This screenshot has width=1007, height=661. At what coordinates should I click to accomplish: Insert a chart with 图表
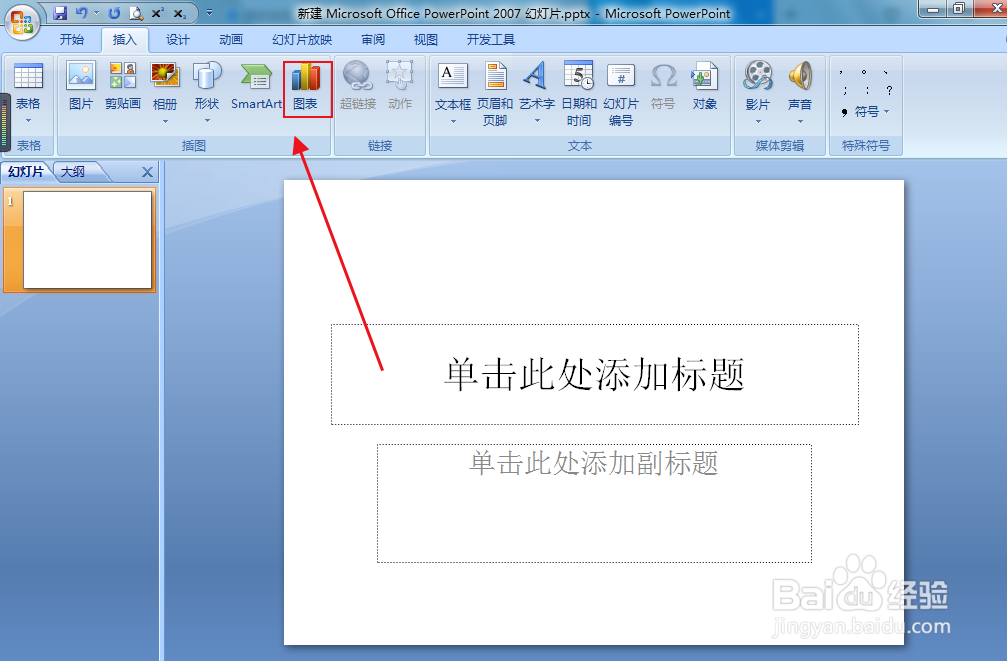306,88
